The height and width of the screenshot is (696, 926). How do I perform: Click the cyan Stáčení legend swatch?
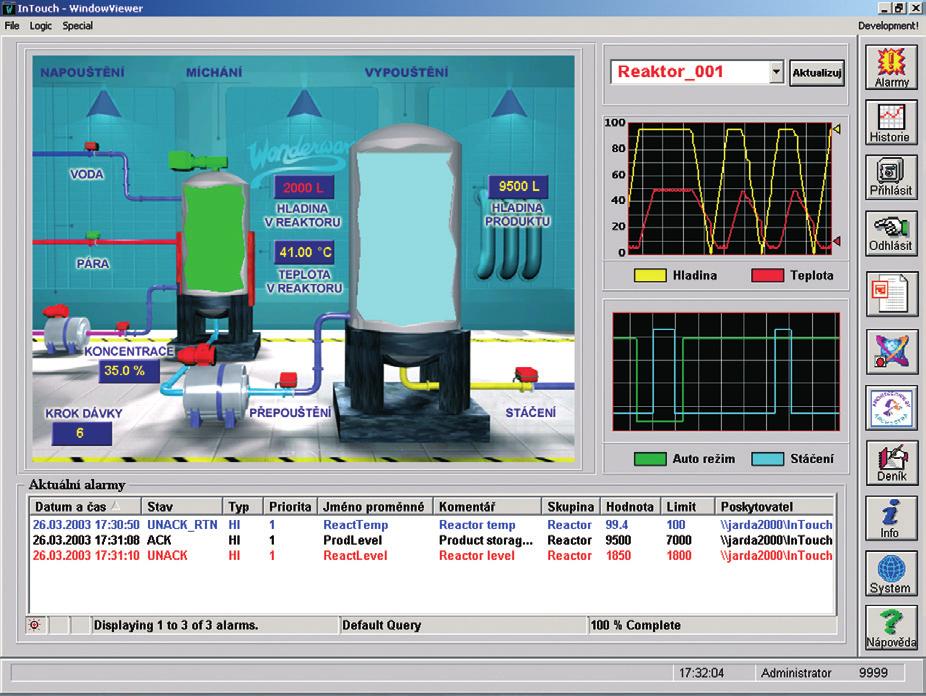click(x=767, y=459)
